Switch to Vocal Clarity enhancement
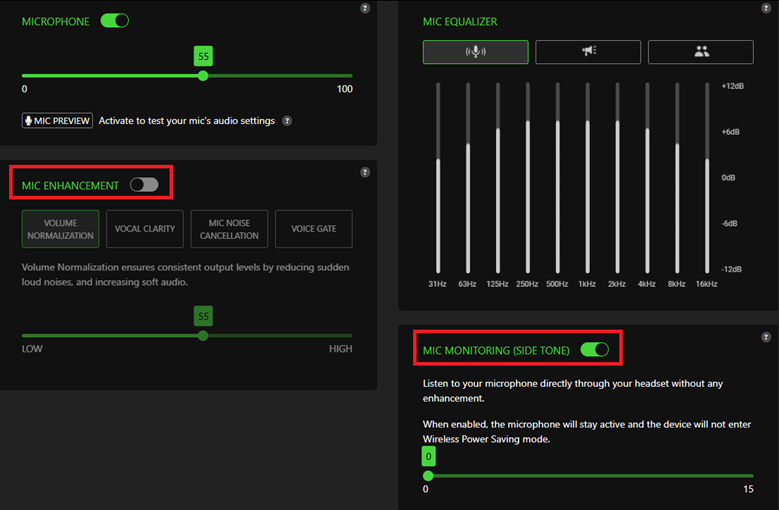The height and width of the screenshot is (510, 779). point(145,229)
